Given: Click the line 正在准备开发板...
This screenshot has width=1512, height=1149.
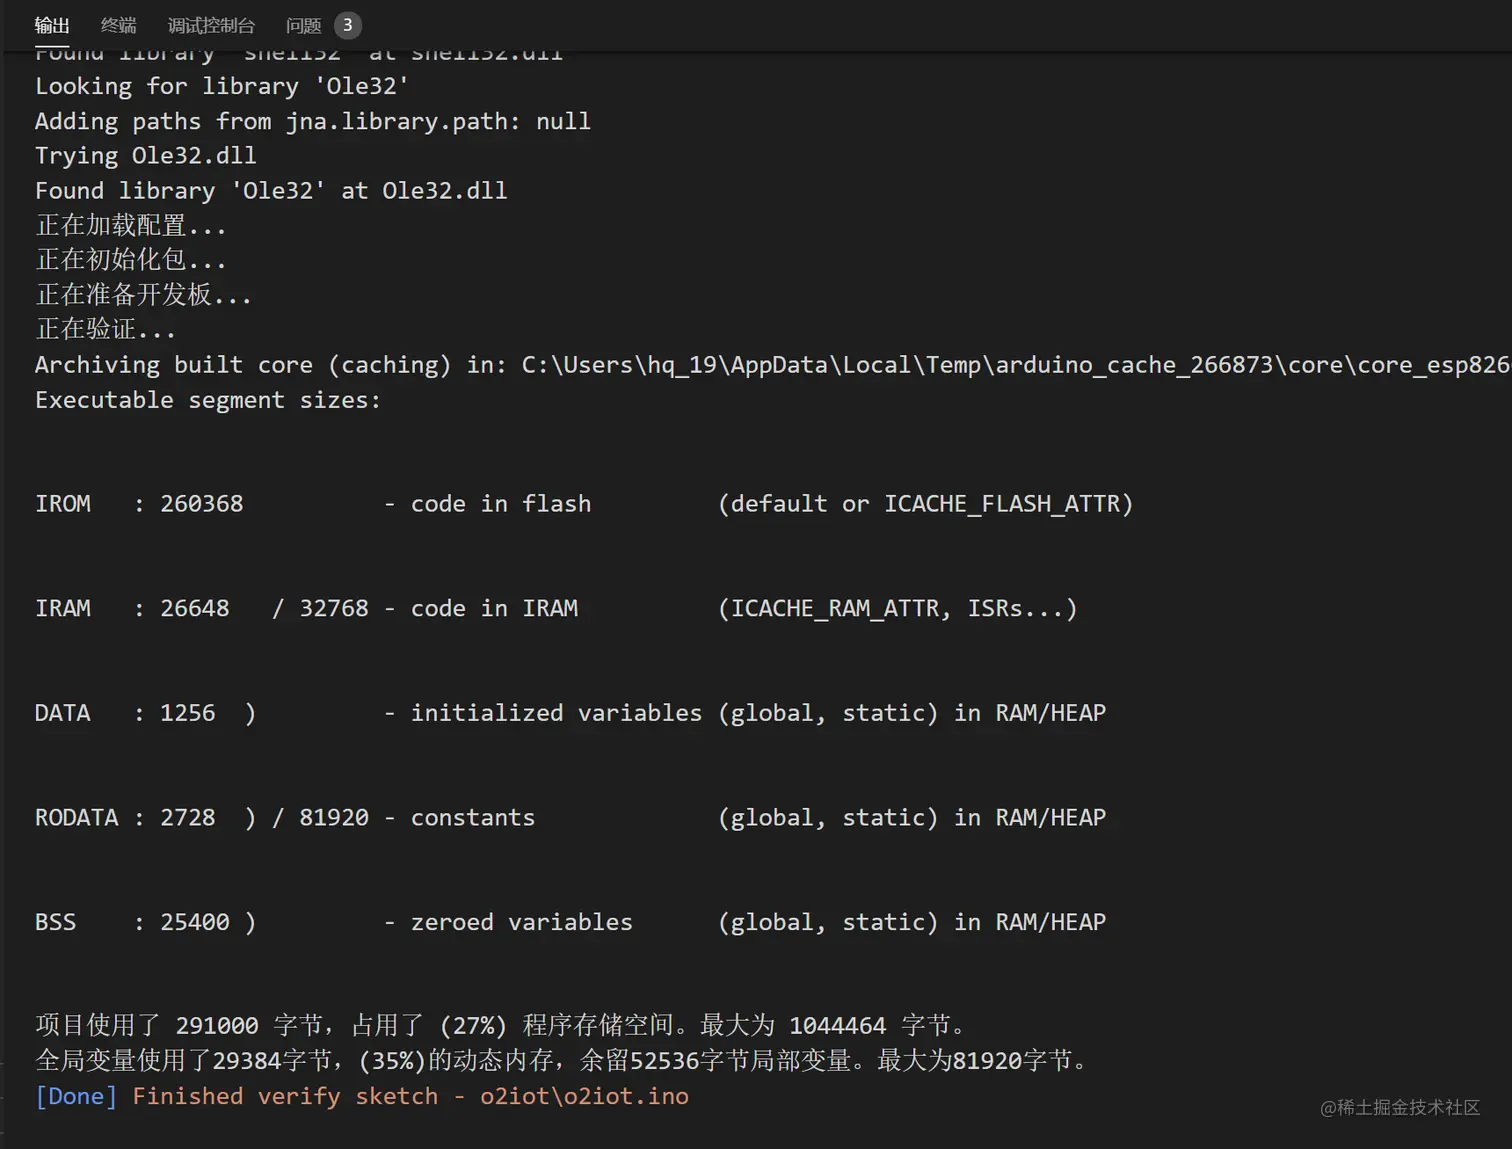Looking at the screenshot, I should tap(143, 295).
